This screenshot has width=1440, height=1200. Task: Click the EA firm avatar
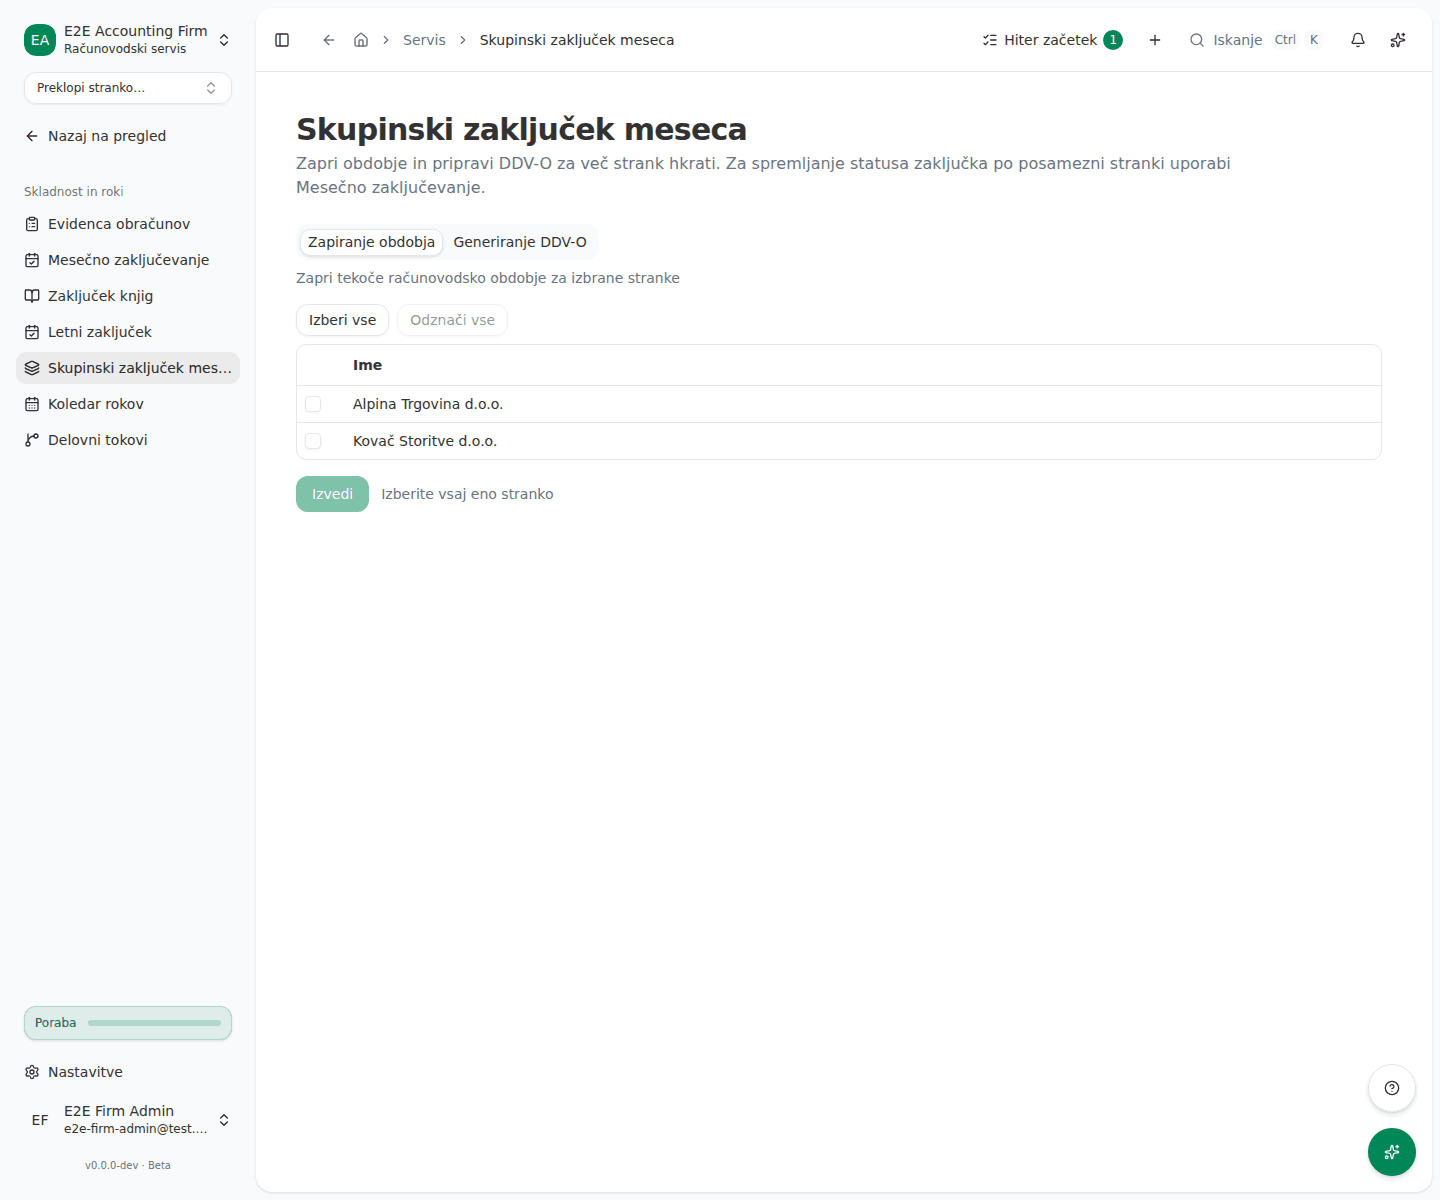(40, 40)
